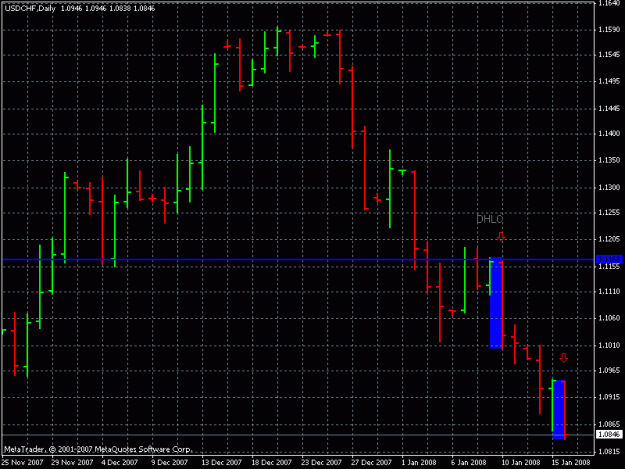Select the blue rectangle near 15 Jan 2008
Image resolution: width=625 pixels, height=469 pixels.
coord(558,410)
